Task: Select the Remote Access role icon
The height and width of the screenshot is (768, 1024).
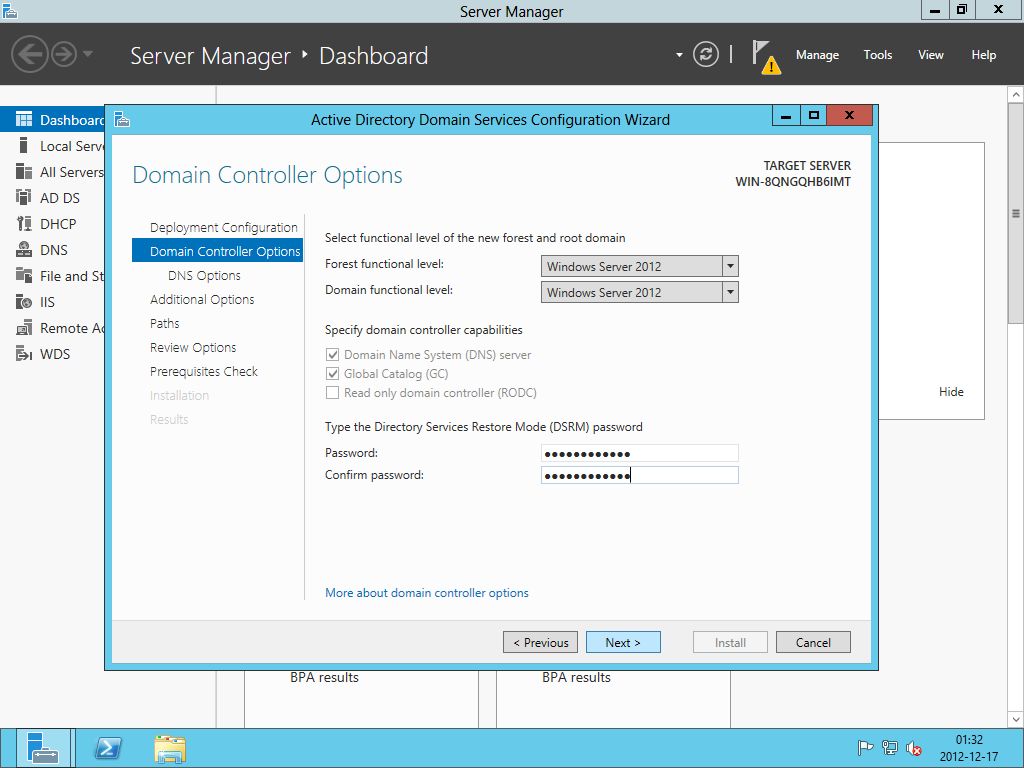Action: click(x=24, y=328)
